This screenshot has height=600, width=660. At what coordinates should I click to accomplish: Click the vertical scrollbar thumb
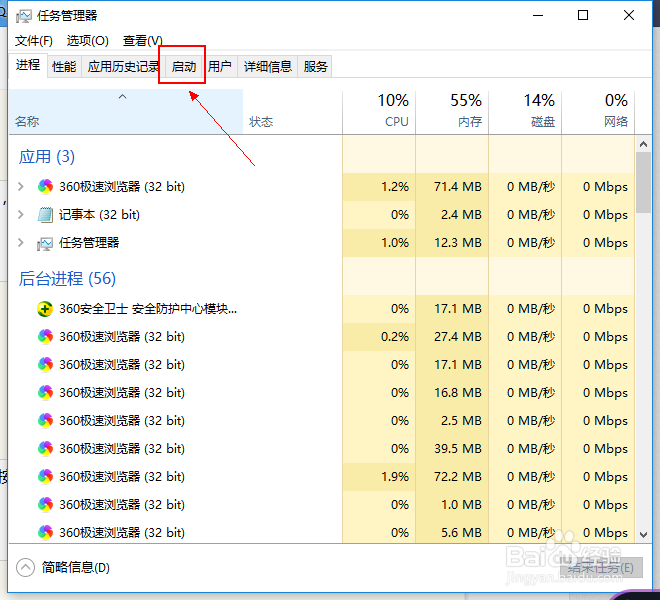pyautogui.click(x=643, y=183)
